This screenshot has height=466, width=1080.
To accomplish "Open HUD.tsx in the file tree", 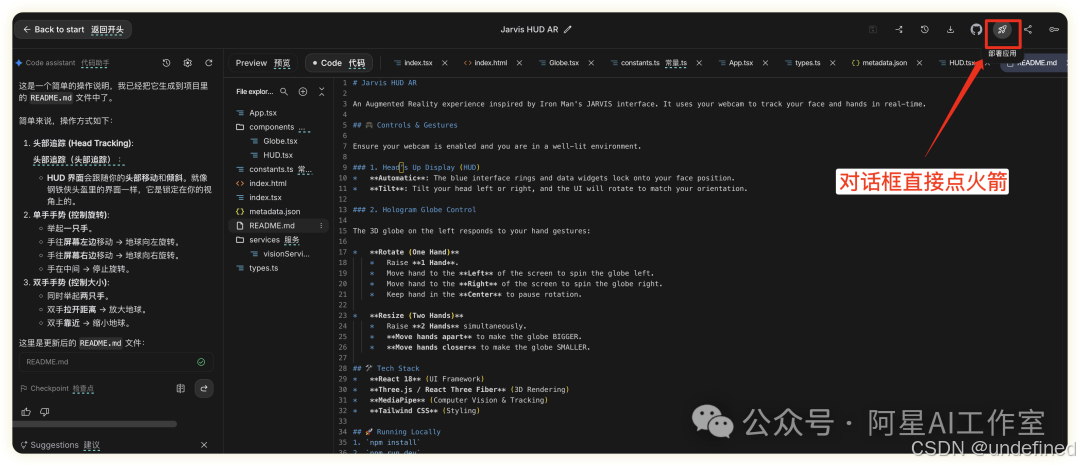I will [279, 155].
